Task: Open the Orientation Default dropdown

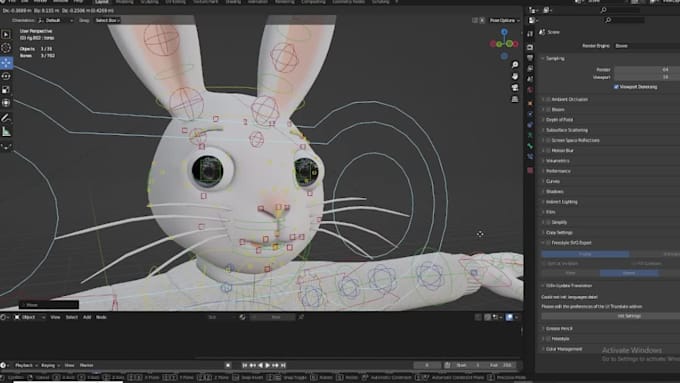Action: (x=56, y=20)
